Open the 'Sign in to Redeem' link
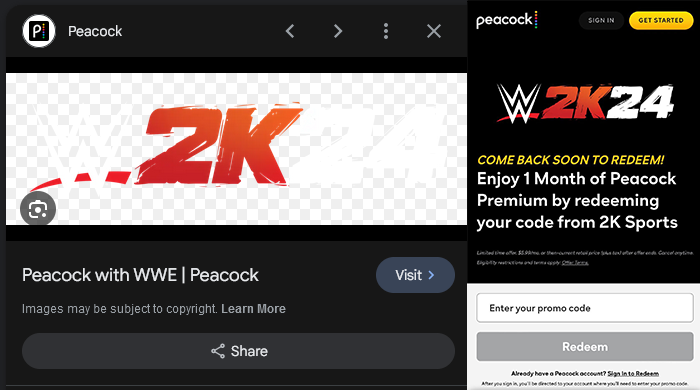The width and height of the screenshot is (700, 390). [633, 373]
